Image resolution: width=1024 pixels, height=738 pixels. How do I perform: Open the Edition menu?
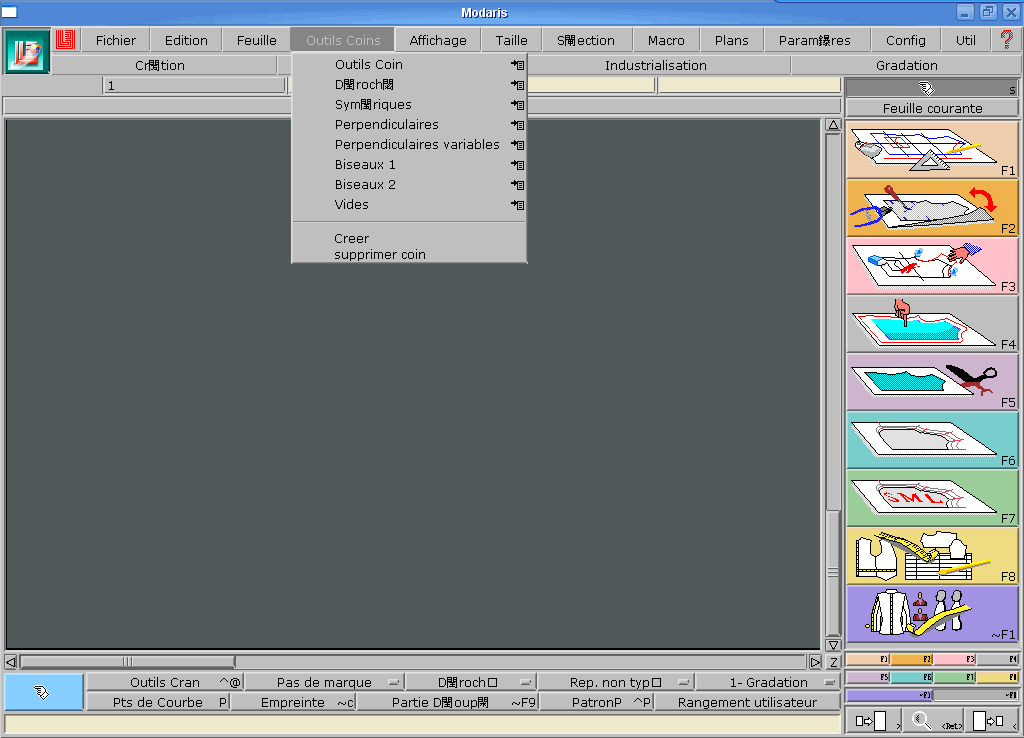[186, 40]
